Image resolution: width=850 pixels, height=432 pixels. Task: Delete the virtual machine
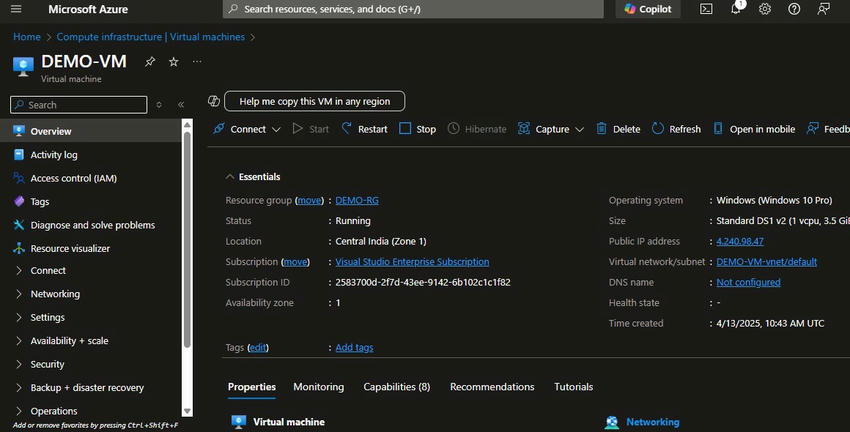tap(618, 129)
